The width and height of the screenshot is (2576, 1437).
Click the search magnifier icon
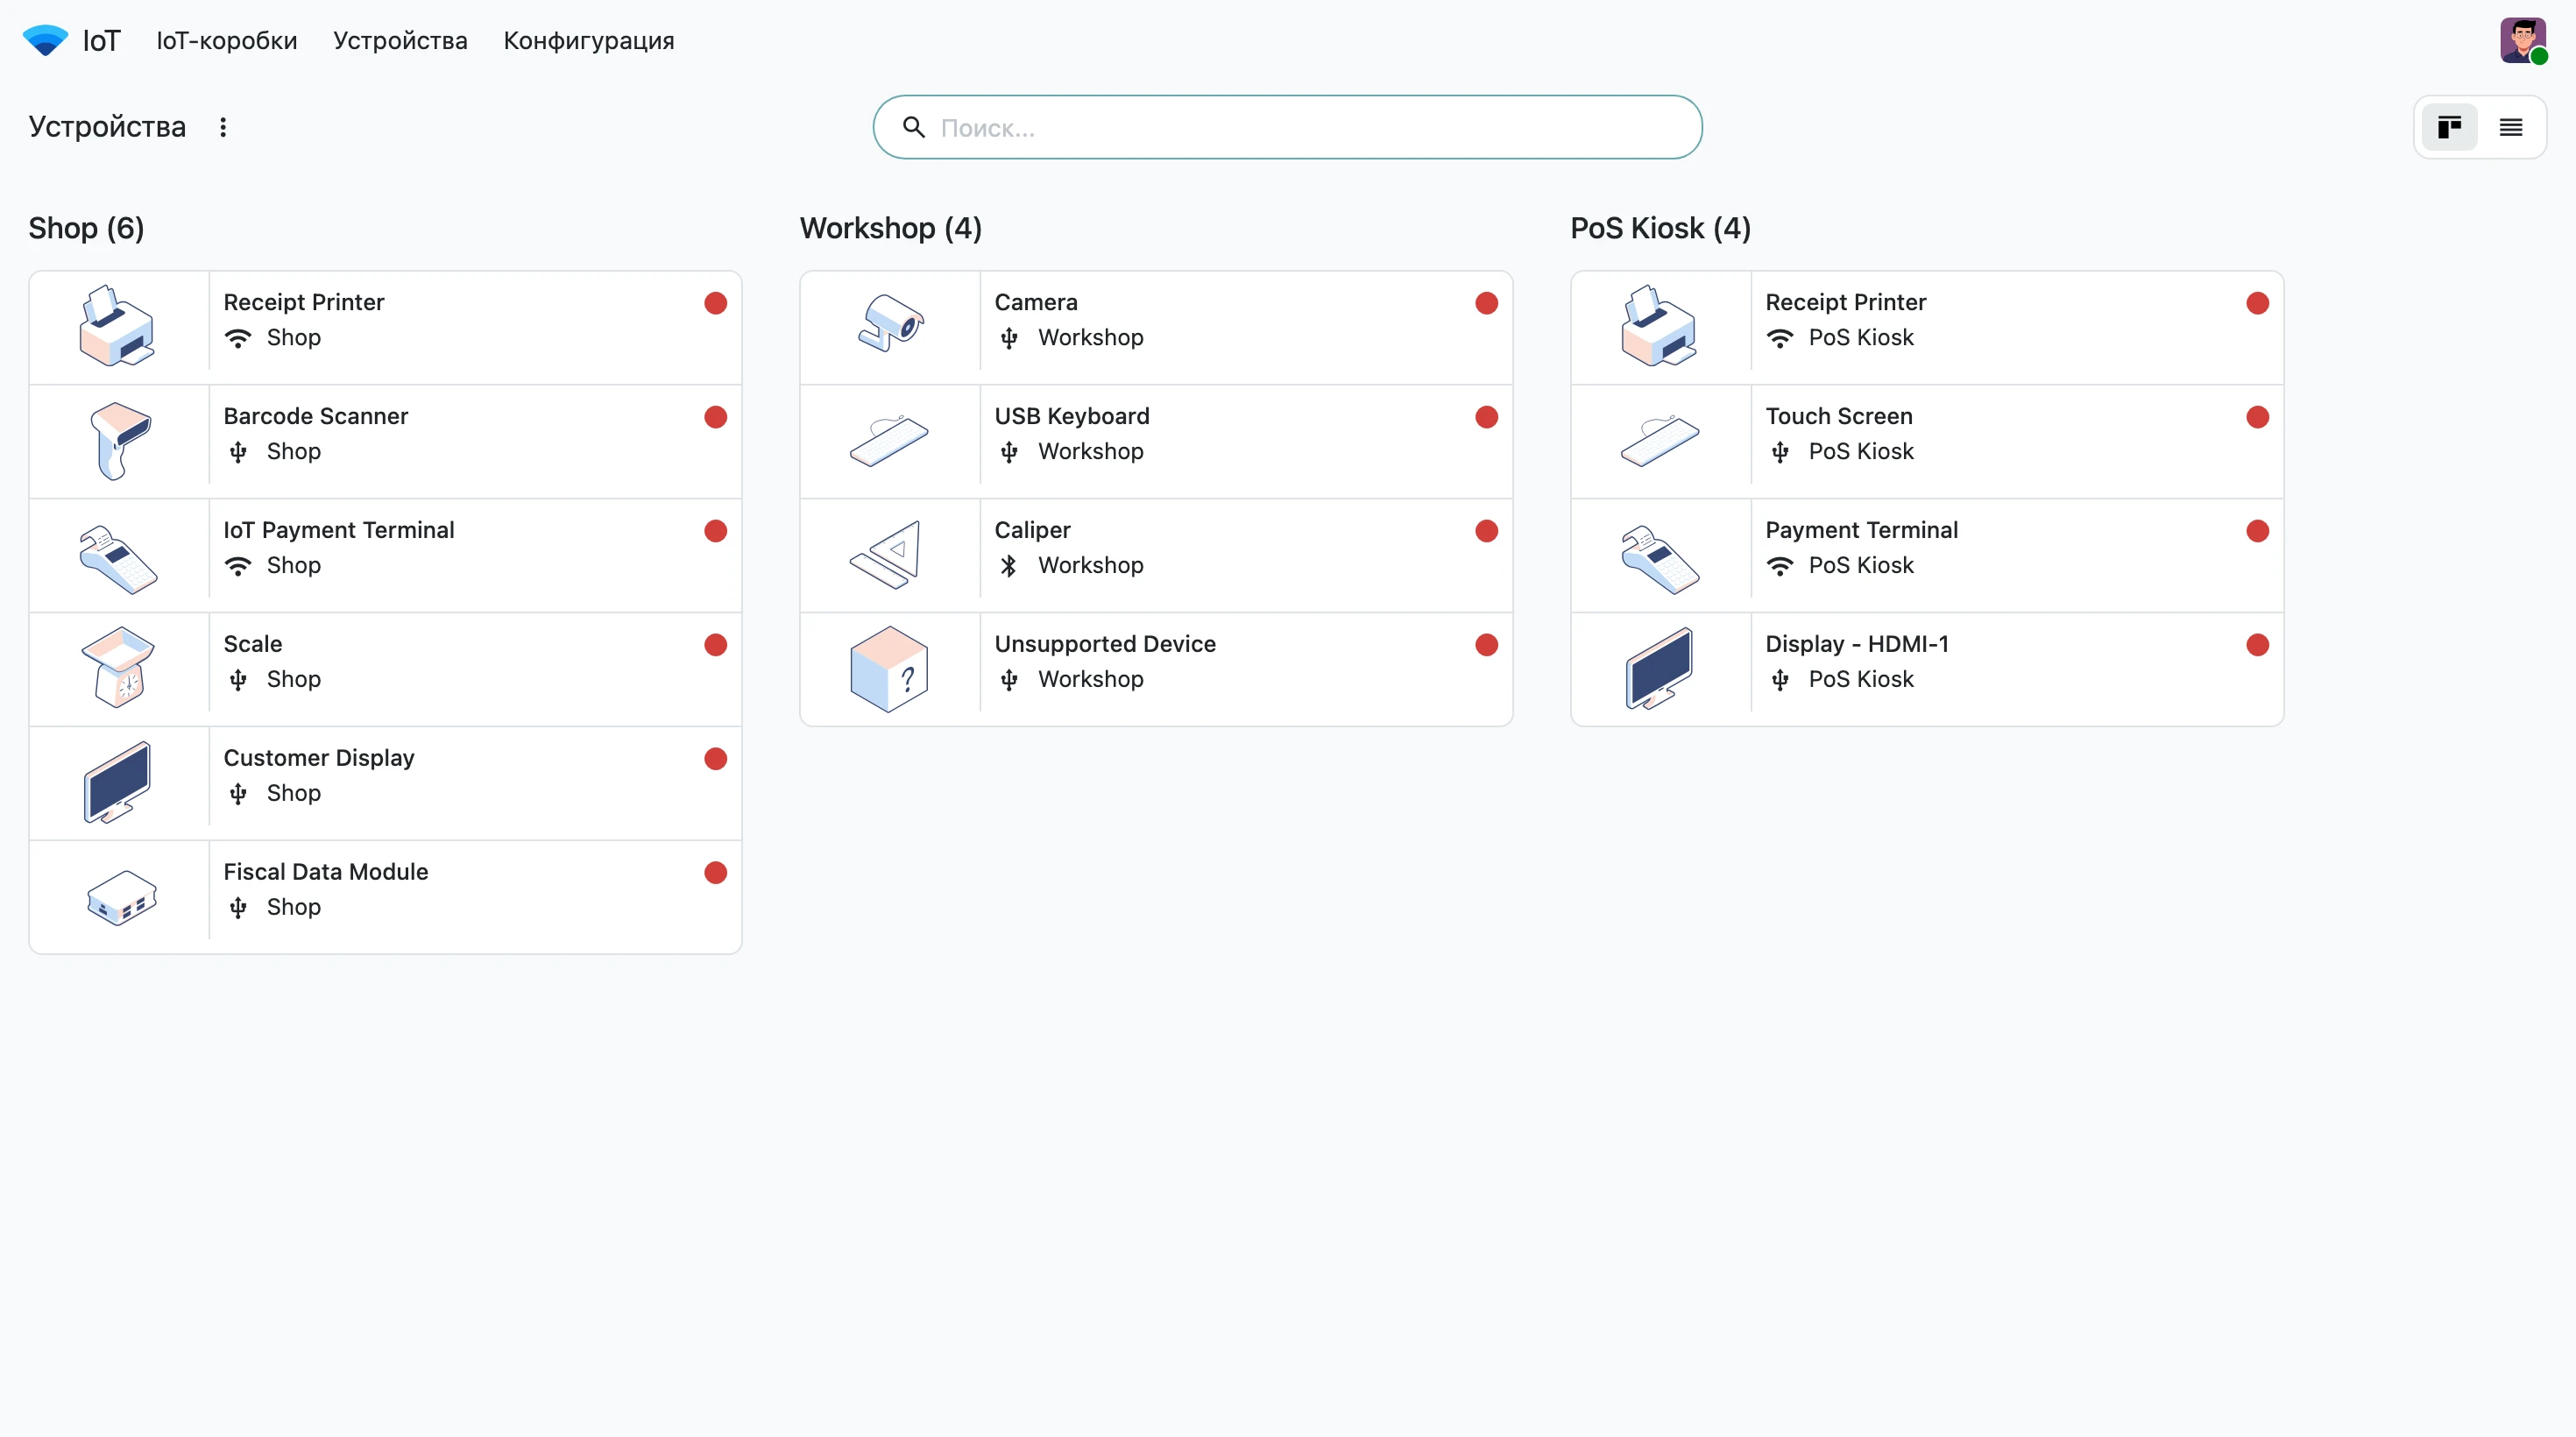click(x=913, y=127)
